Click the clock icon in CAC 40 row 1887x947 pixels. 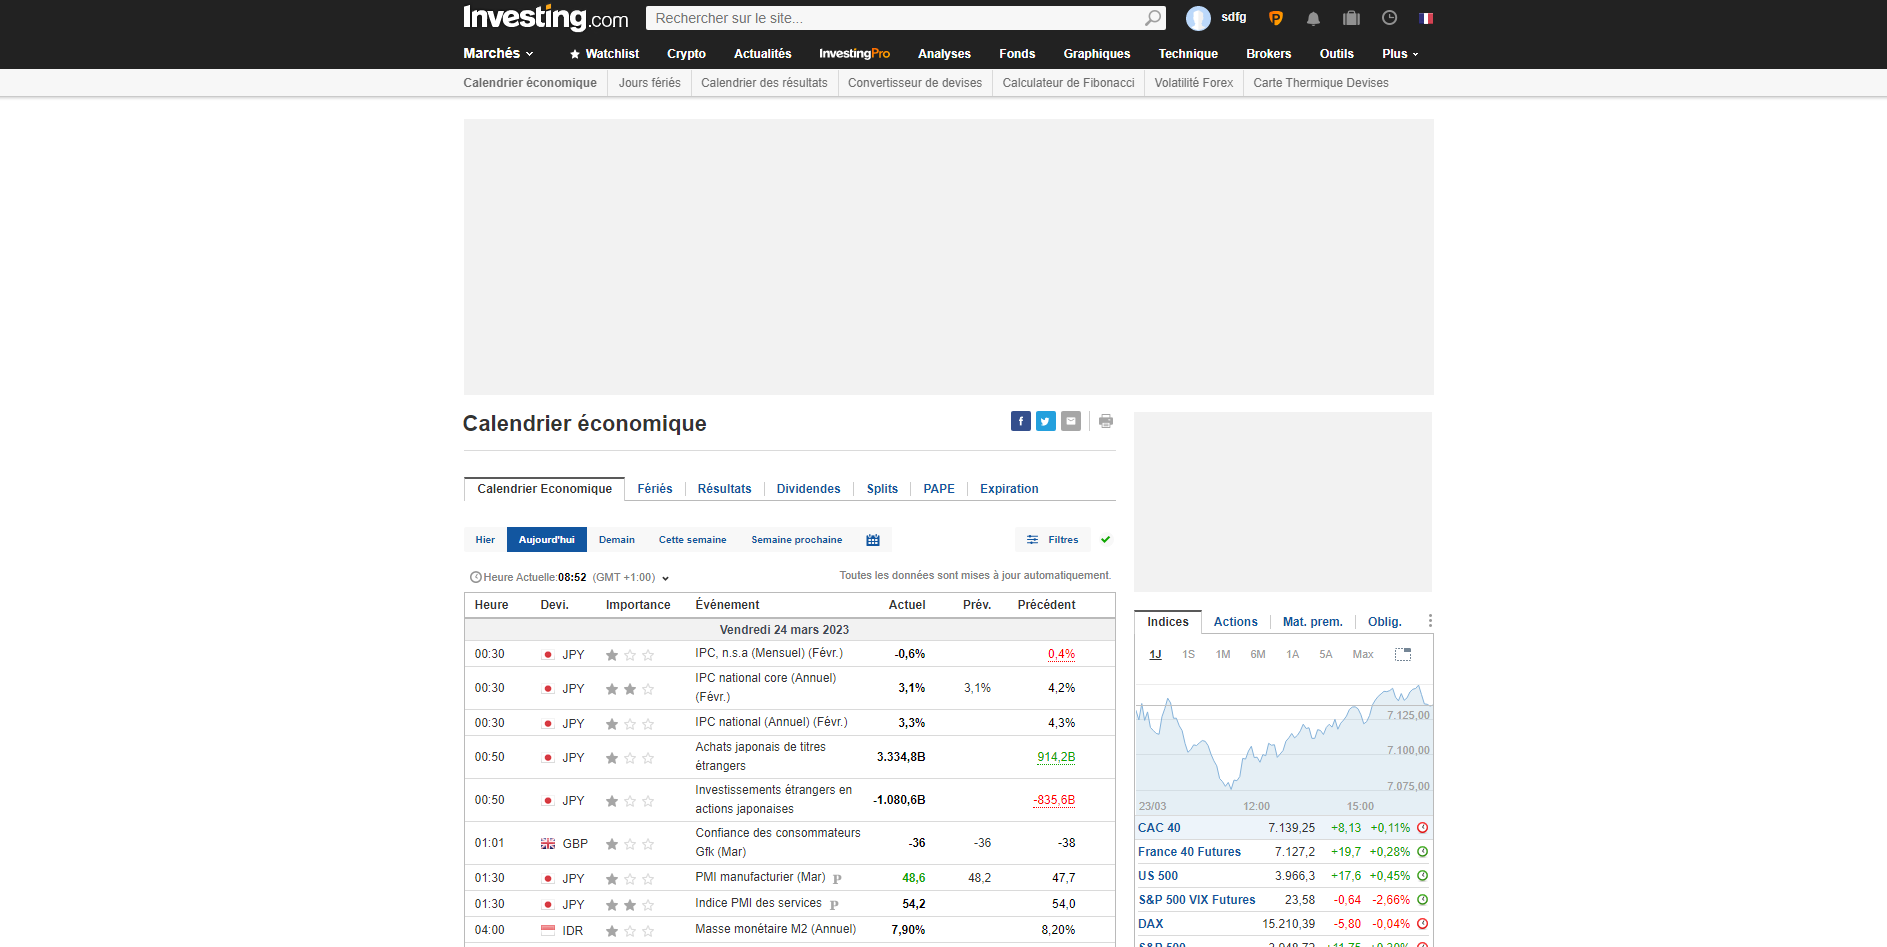pos(1422,828)
